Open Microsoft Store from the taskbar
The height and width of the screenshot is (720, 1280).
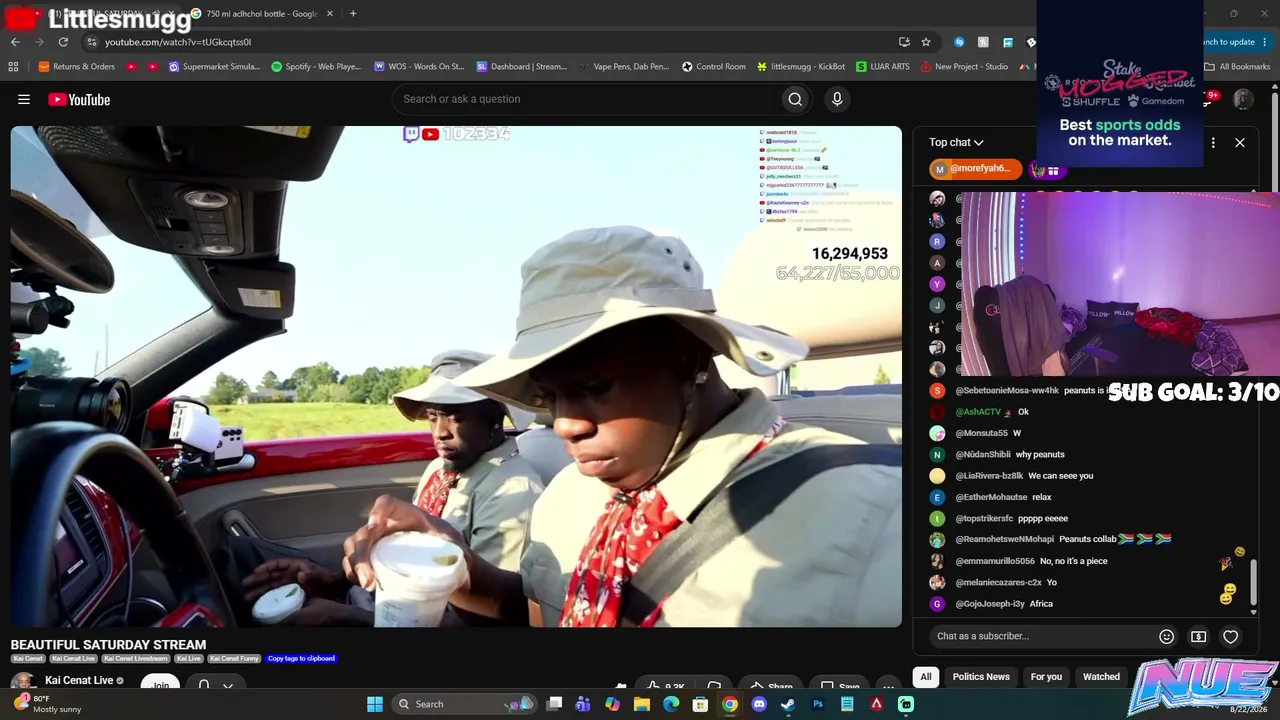click(700, 704)
